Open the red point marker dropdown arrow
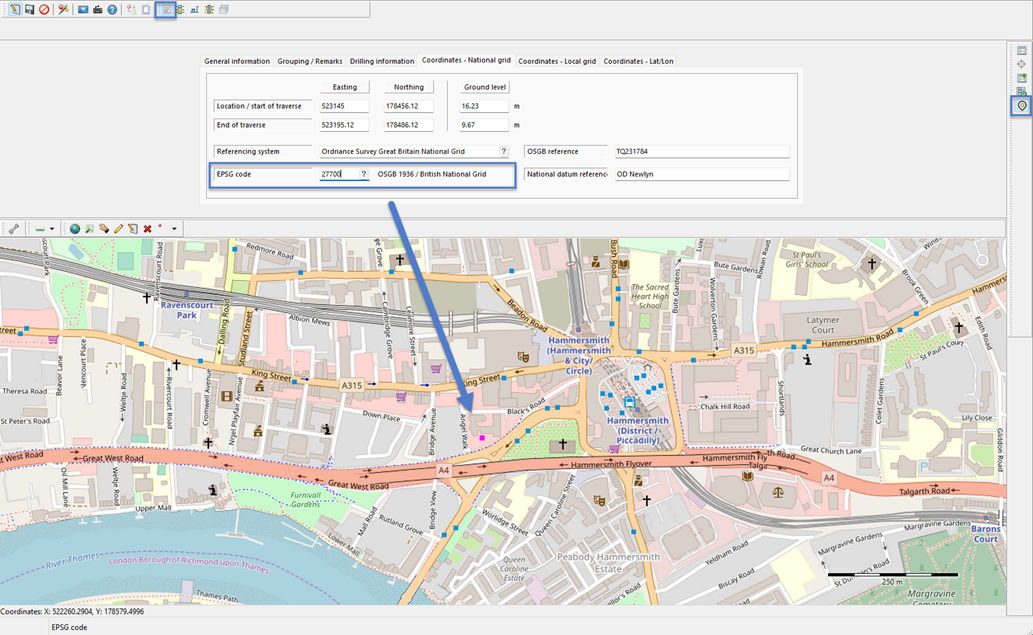 [x=174, y=229]
